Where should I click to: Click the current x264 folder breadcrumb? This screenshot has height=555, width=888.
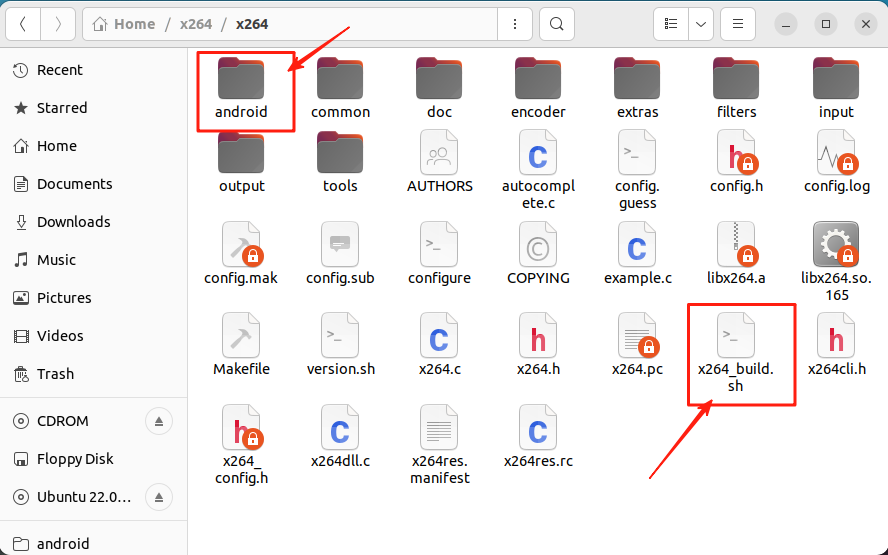pyautogui.click(x=252, y=24)
